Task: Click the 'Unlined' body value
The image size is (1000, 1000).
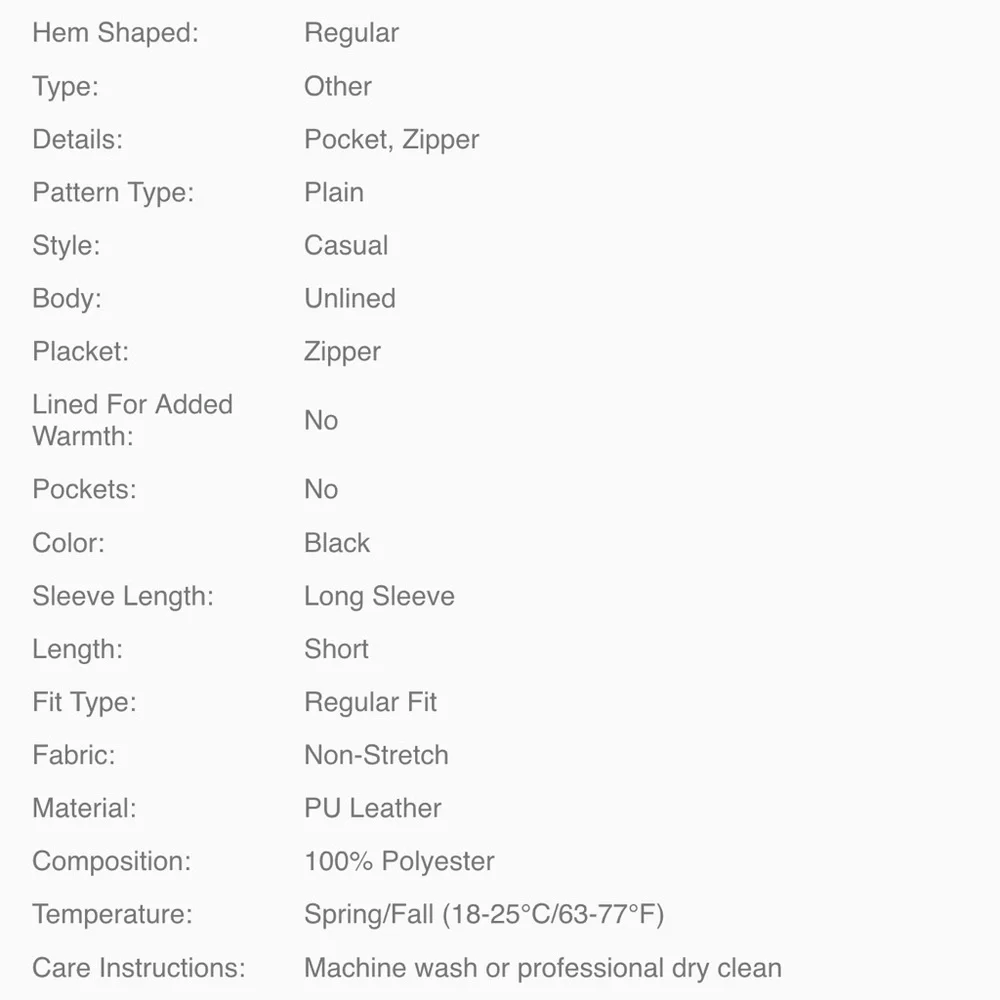Action: pos(349,299)
